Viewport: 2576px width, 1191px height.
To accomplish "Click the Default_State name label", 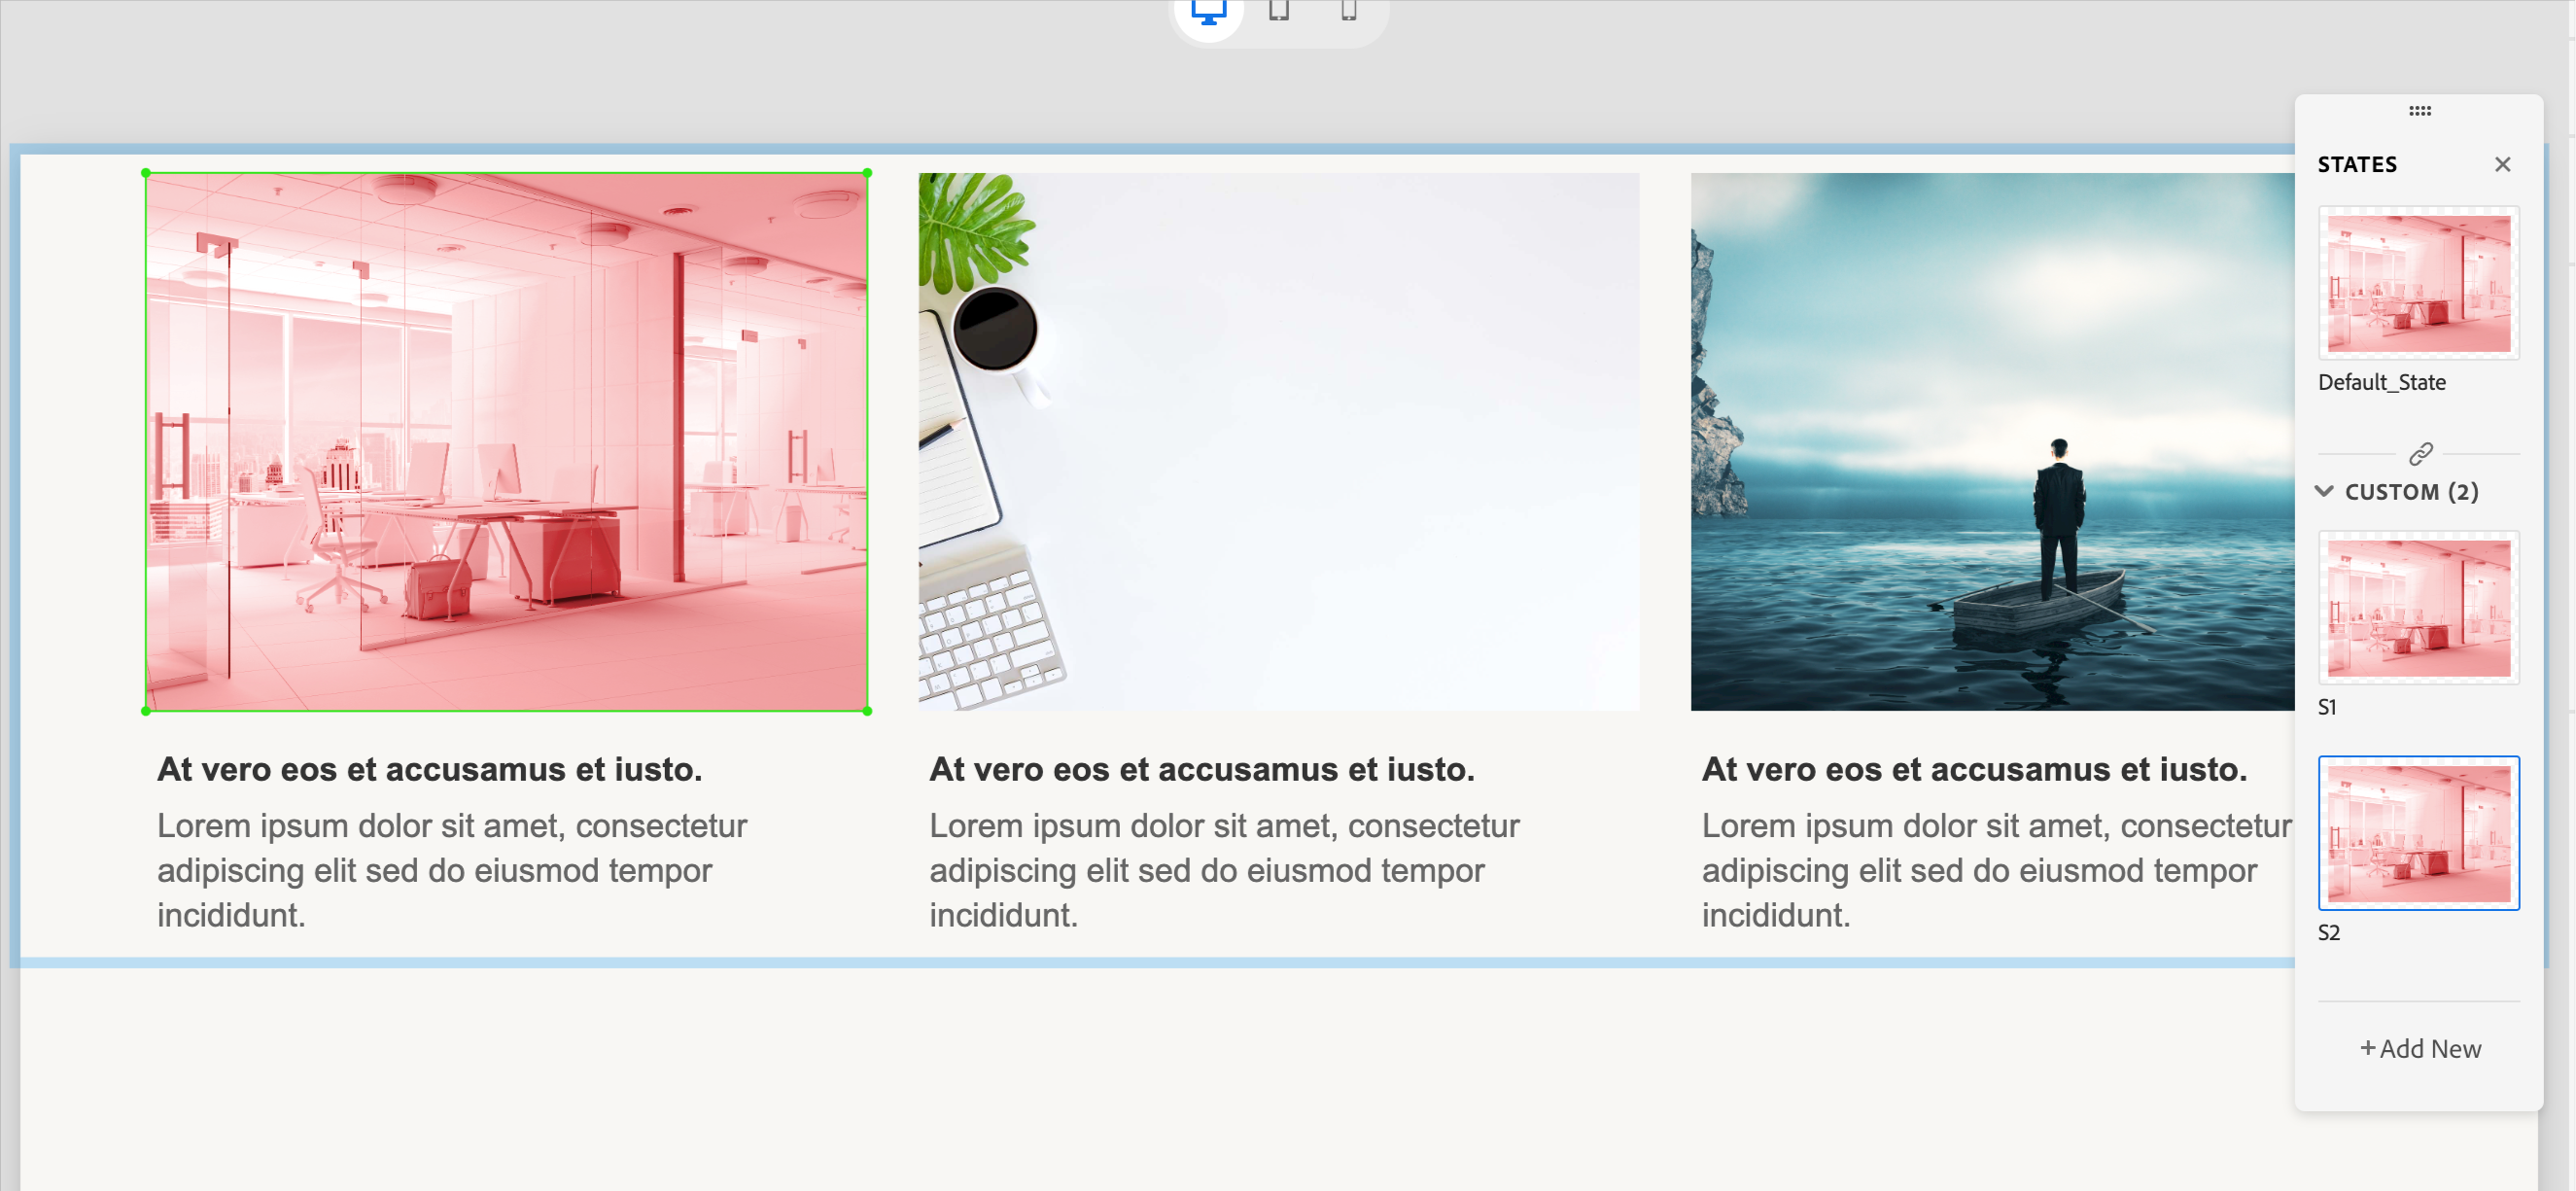I will click(2381, 382).
